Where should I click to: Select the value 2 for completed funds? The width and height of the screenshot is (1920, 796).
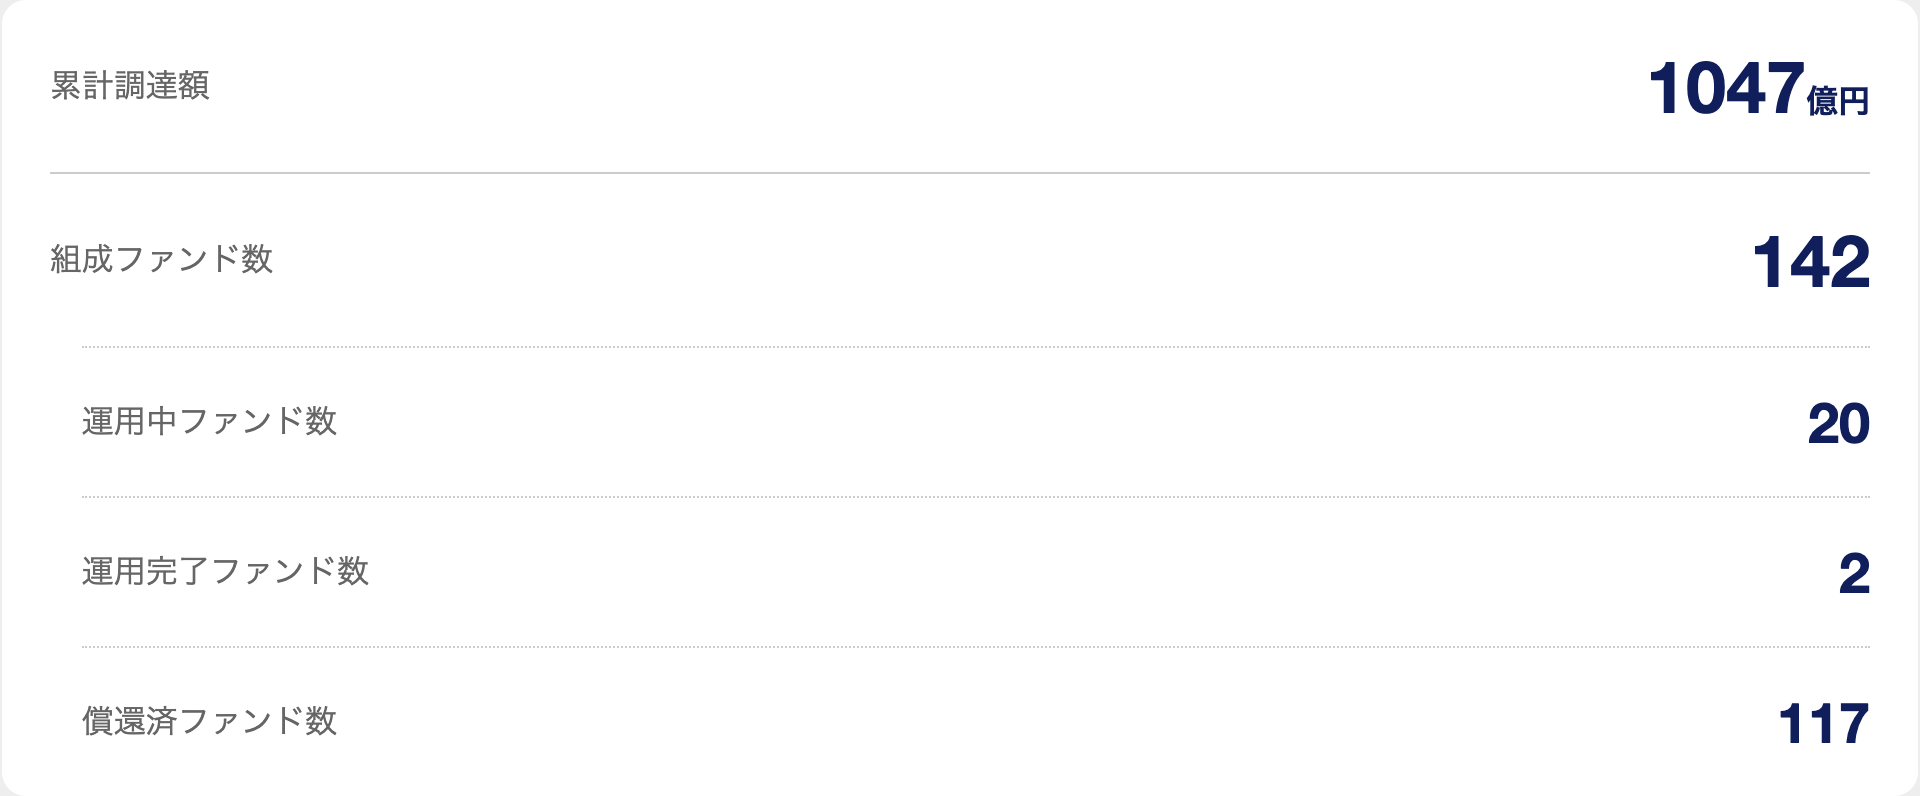[1854, 574]
